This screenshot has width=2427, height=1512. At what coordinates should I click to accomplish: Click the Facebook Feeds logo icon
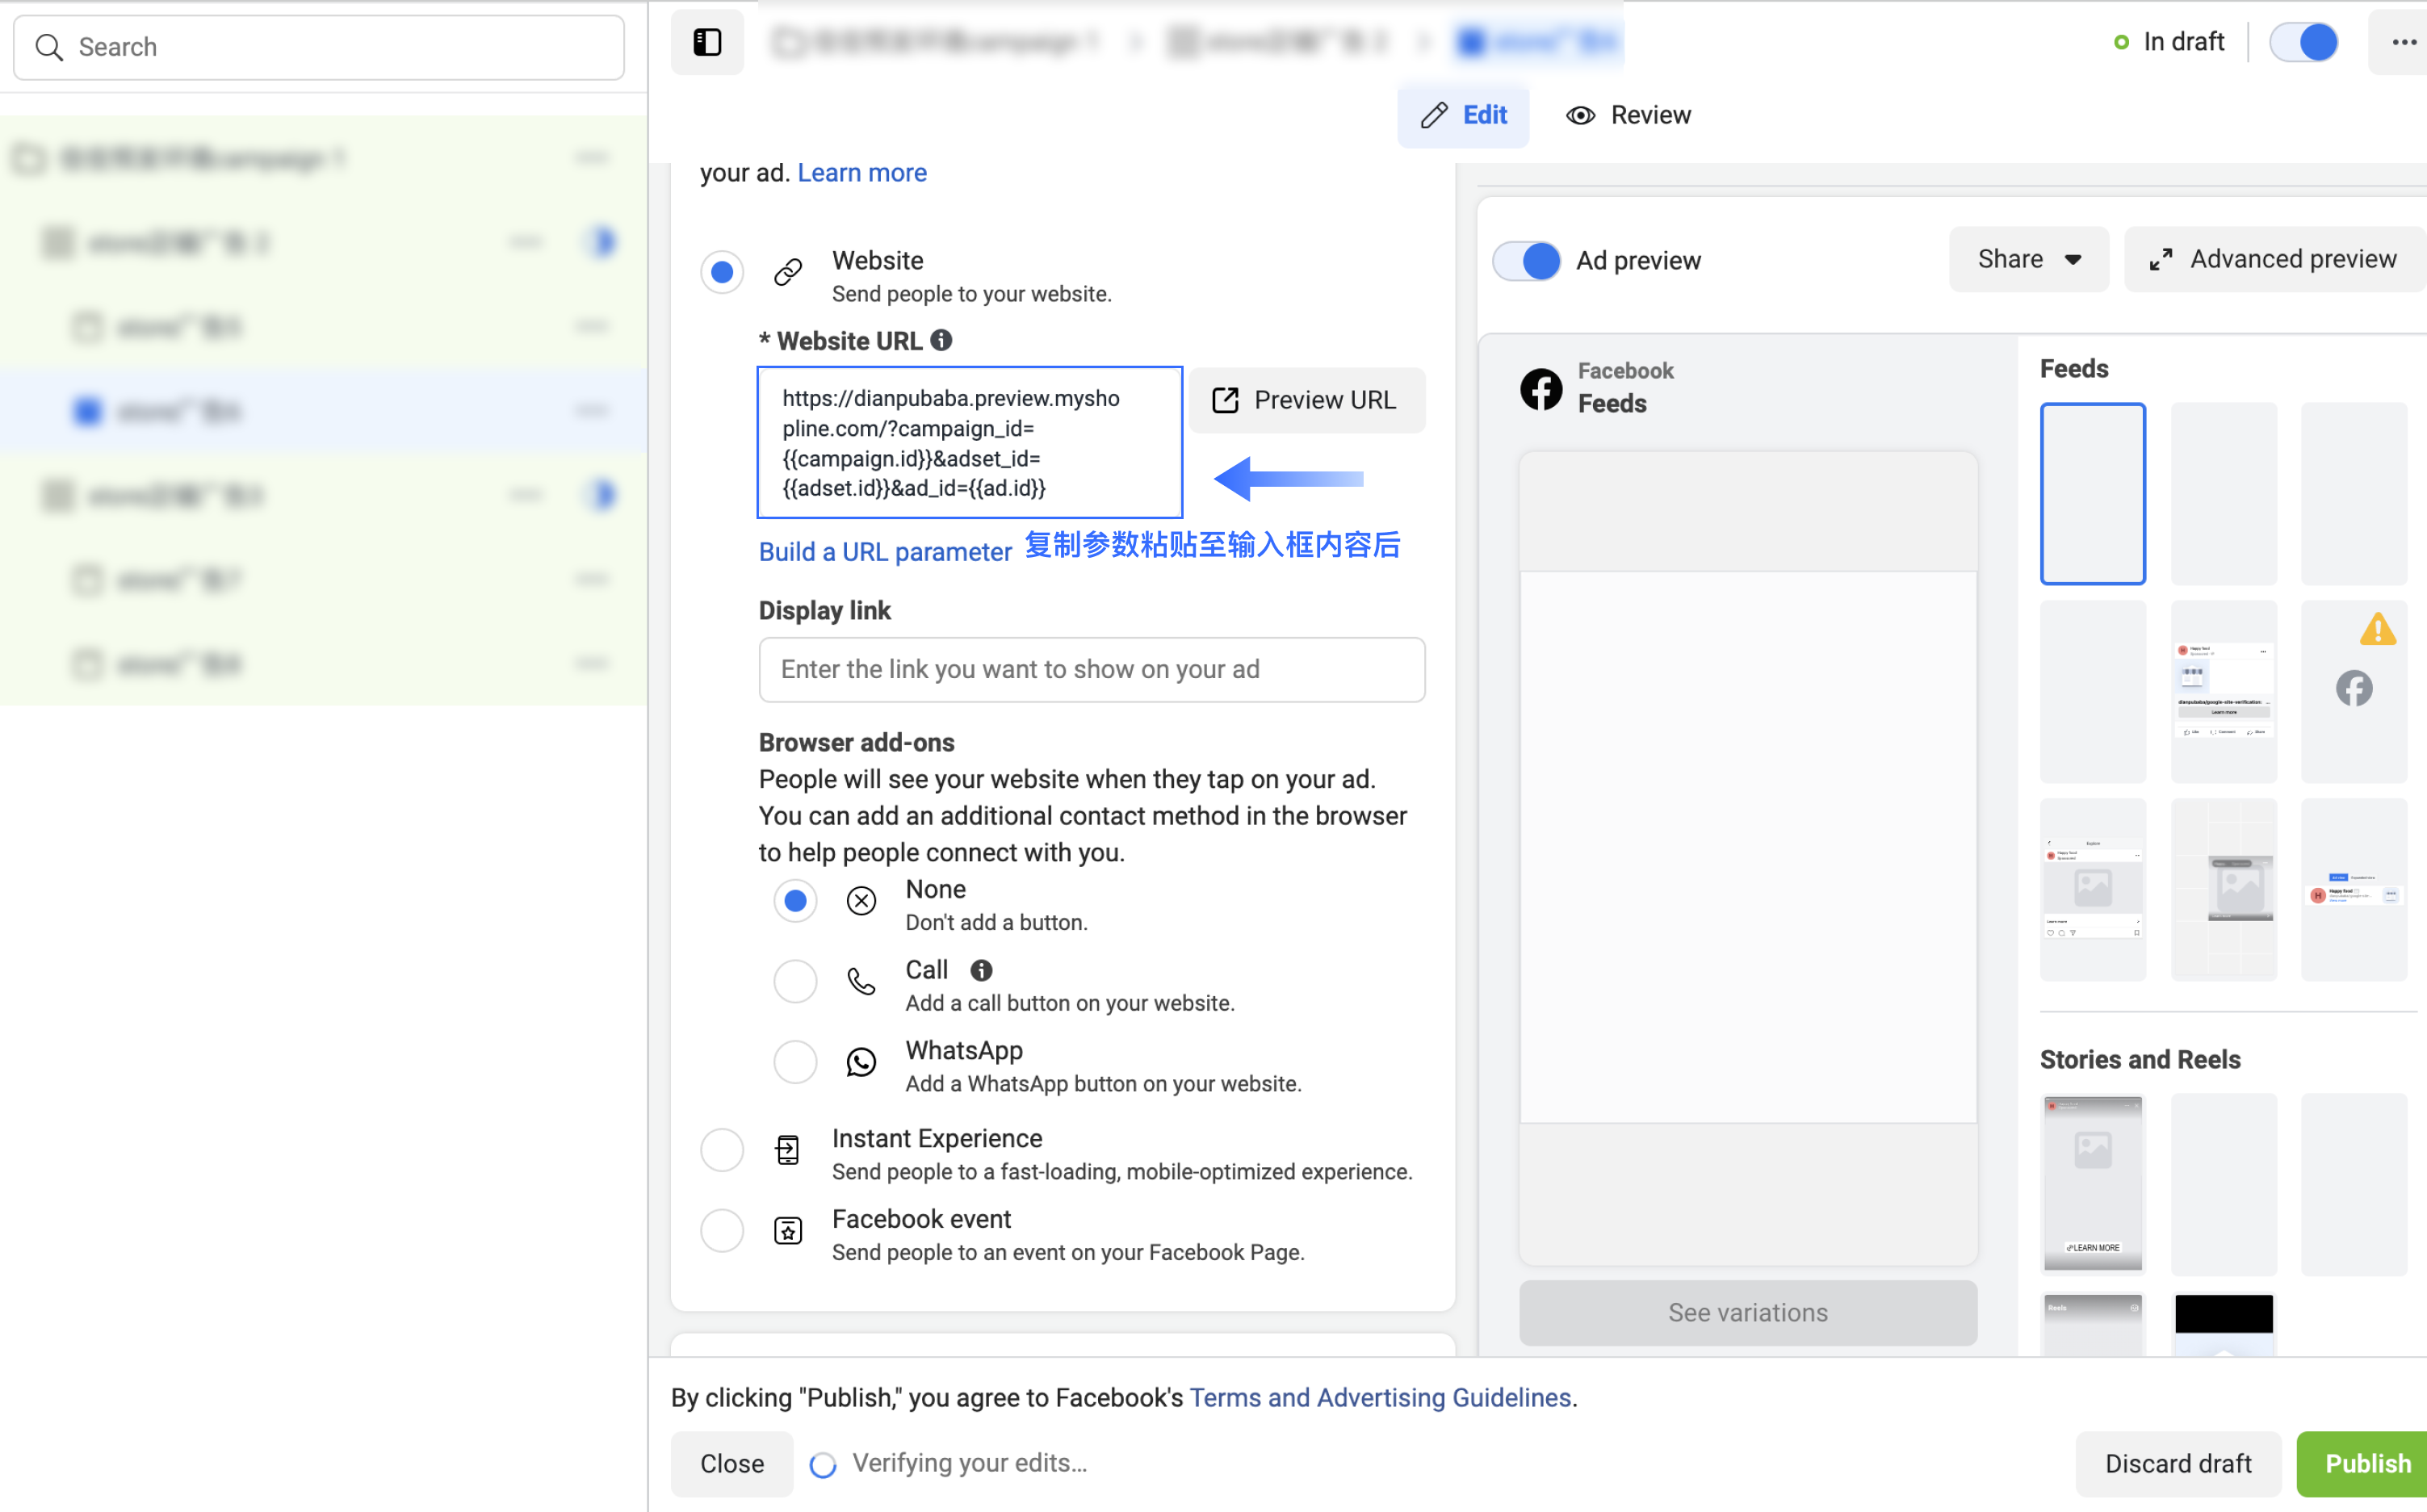point(1541,388)
